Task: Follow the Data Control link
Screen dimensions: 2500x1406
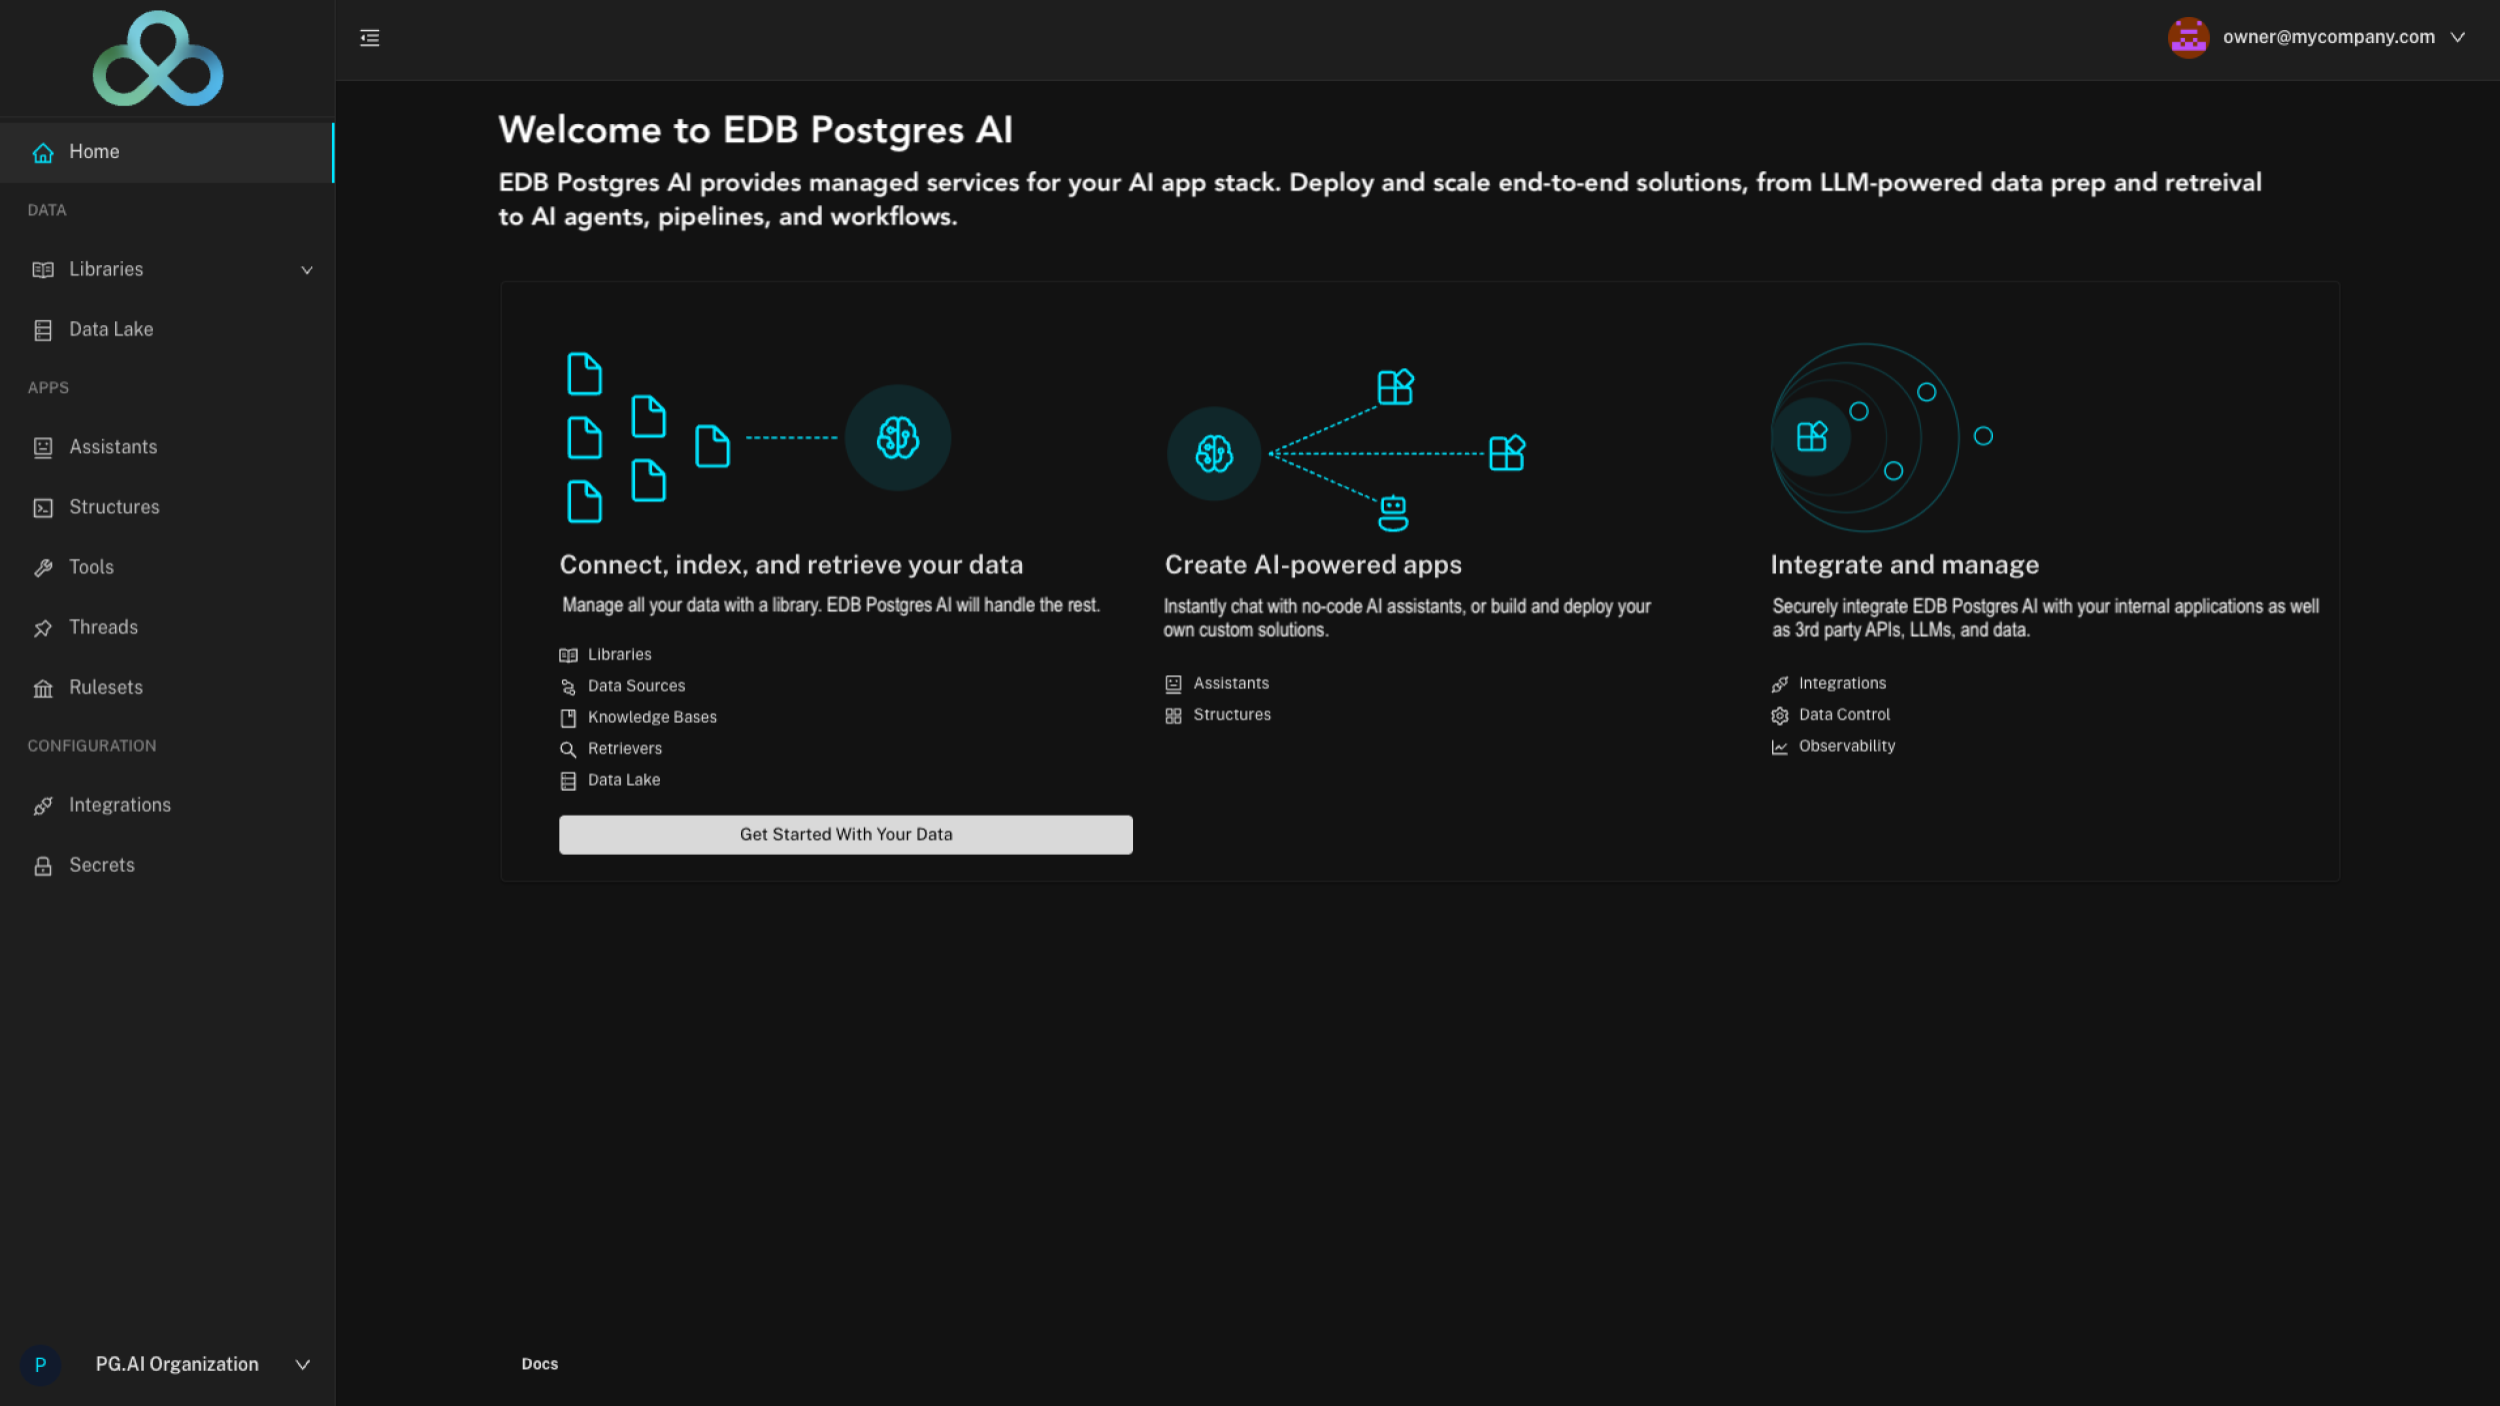Action: tap(1844, 714)
